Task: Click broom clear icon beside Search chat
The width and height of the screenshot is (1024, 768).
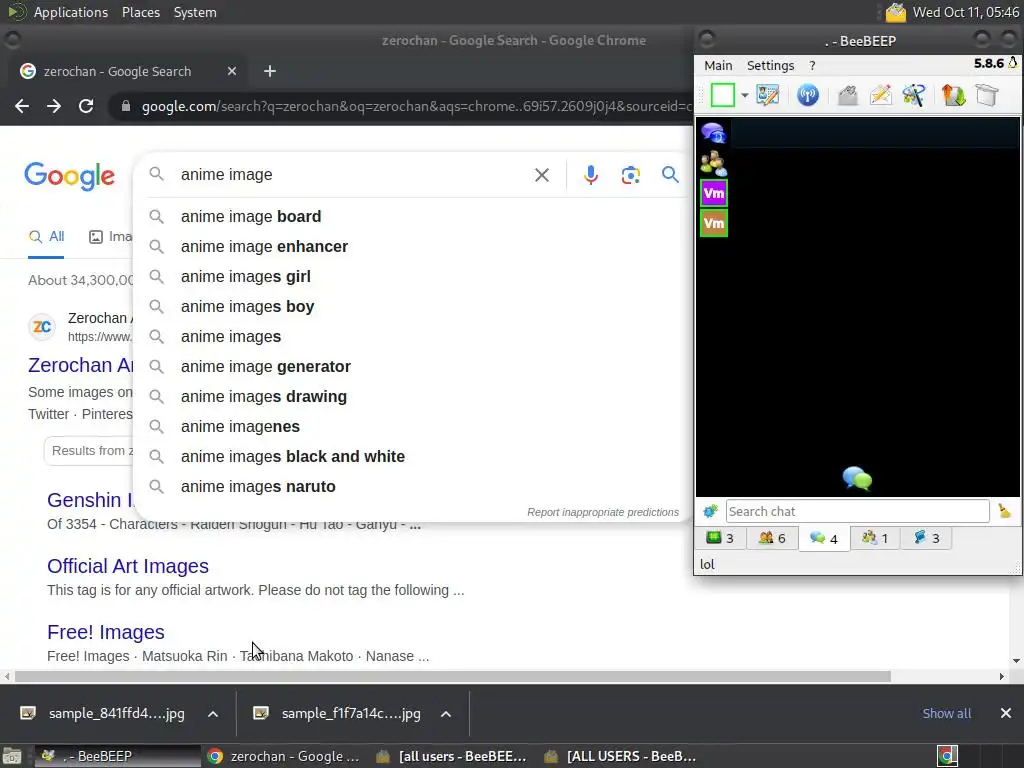Action: click(1004, 511)
